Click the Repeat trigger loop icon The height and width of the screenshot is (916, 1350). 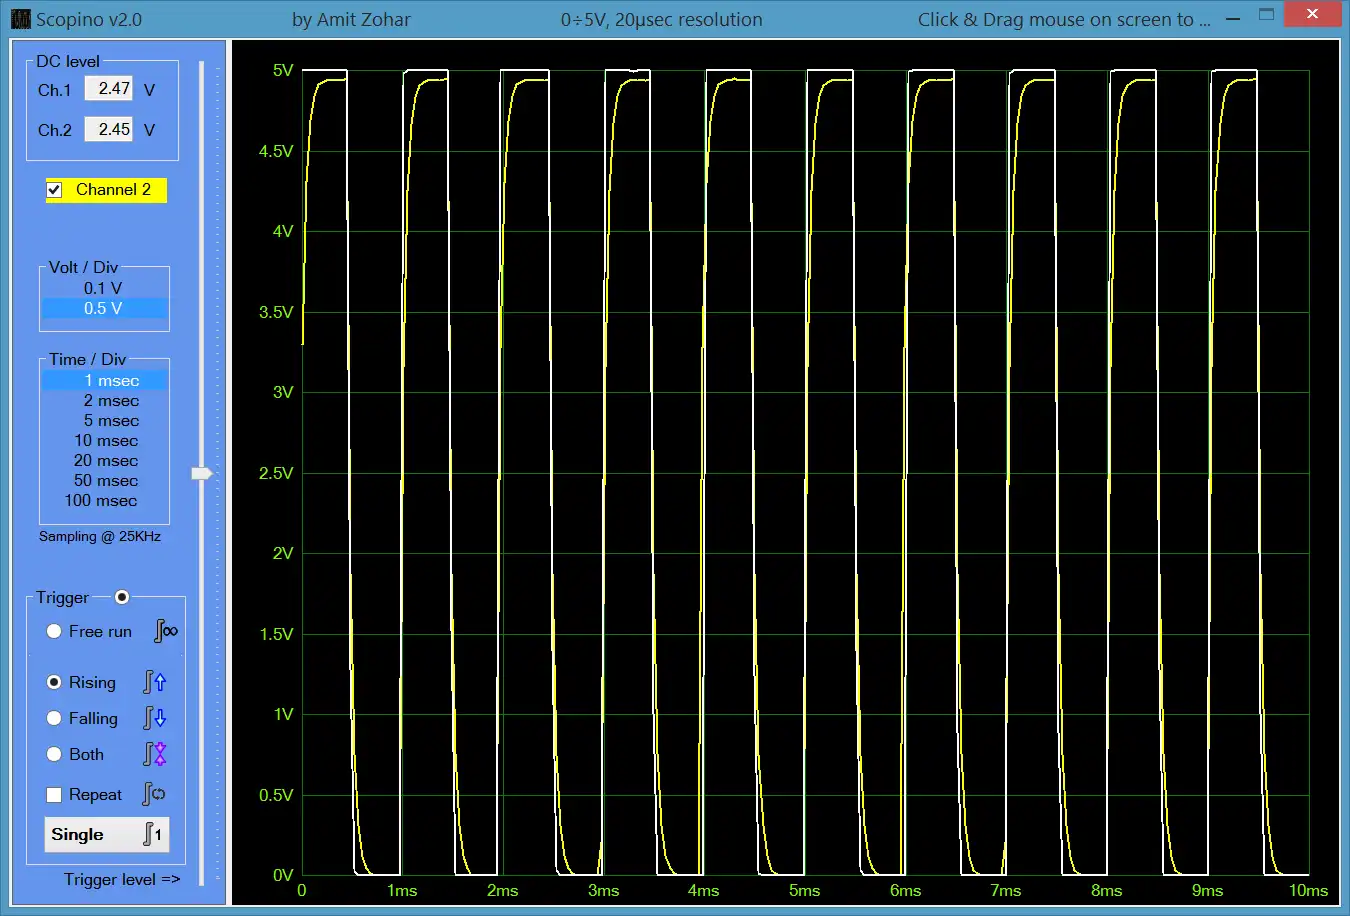155,794
